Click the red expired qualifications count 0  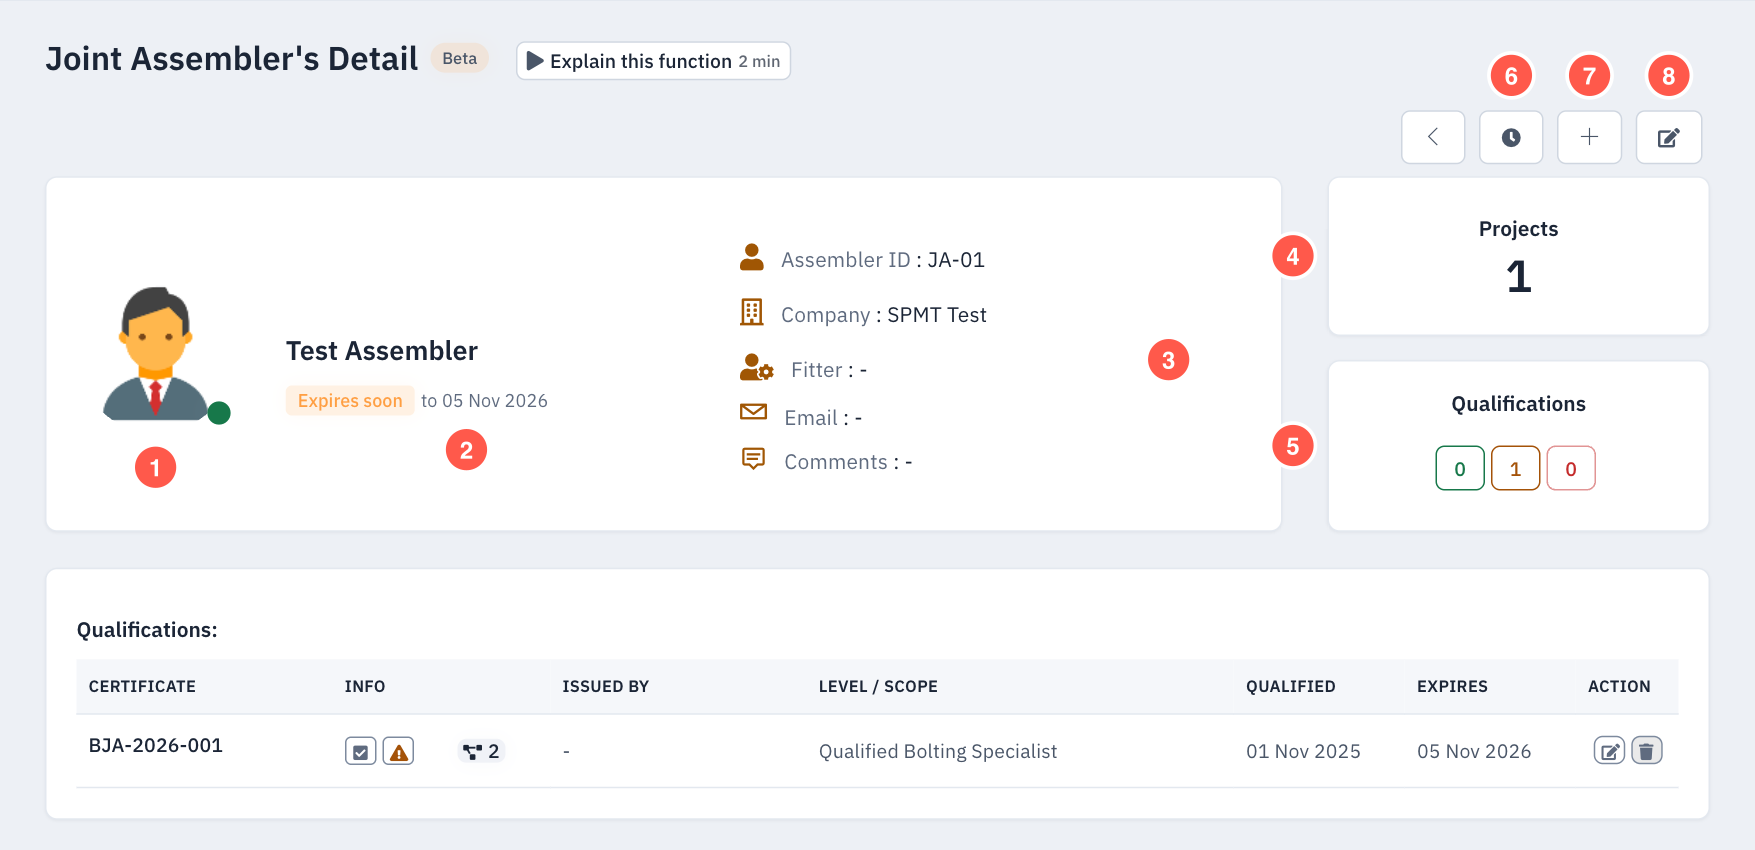point(1571,469)
